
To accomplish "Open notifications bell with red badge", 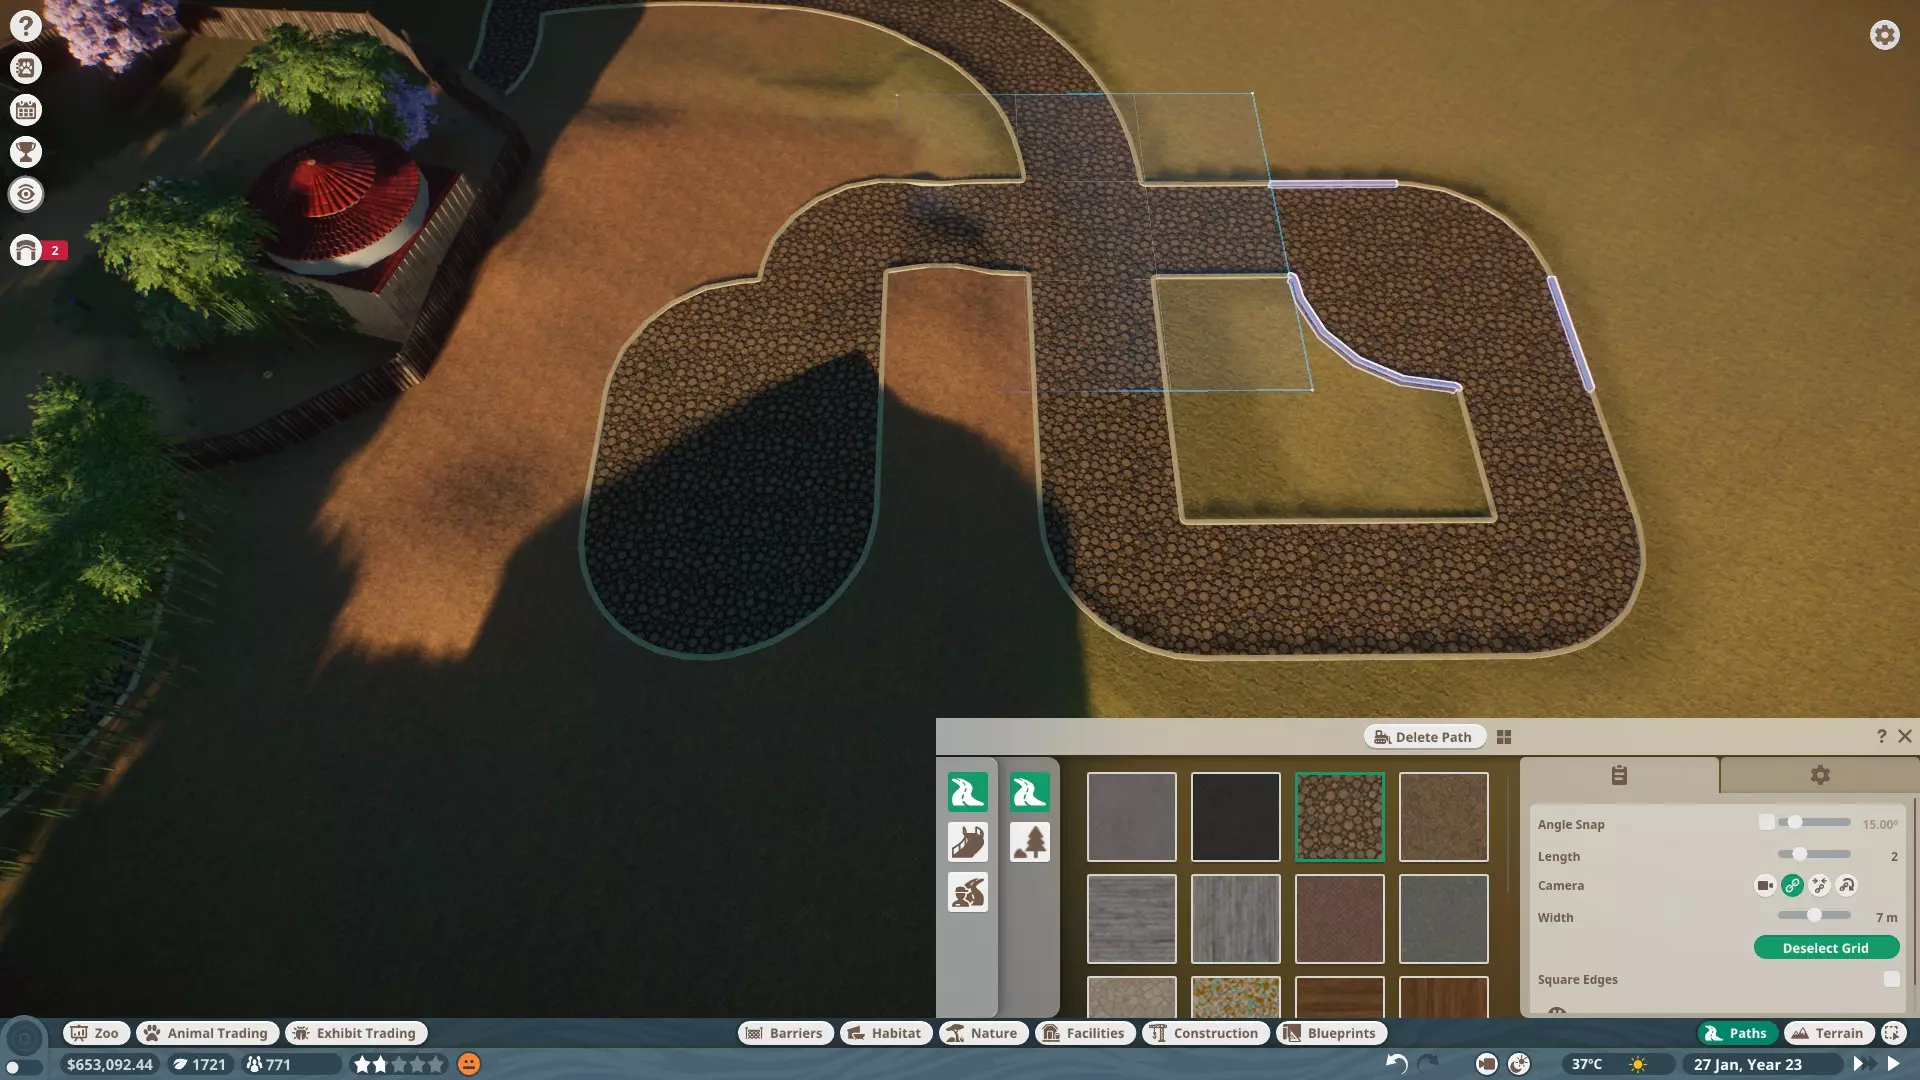I will pos(26,250).
